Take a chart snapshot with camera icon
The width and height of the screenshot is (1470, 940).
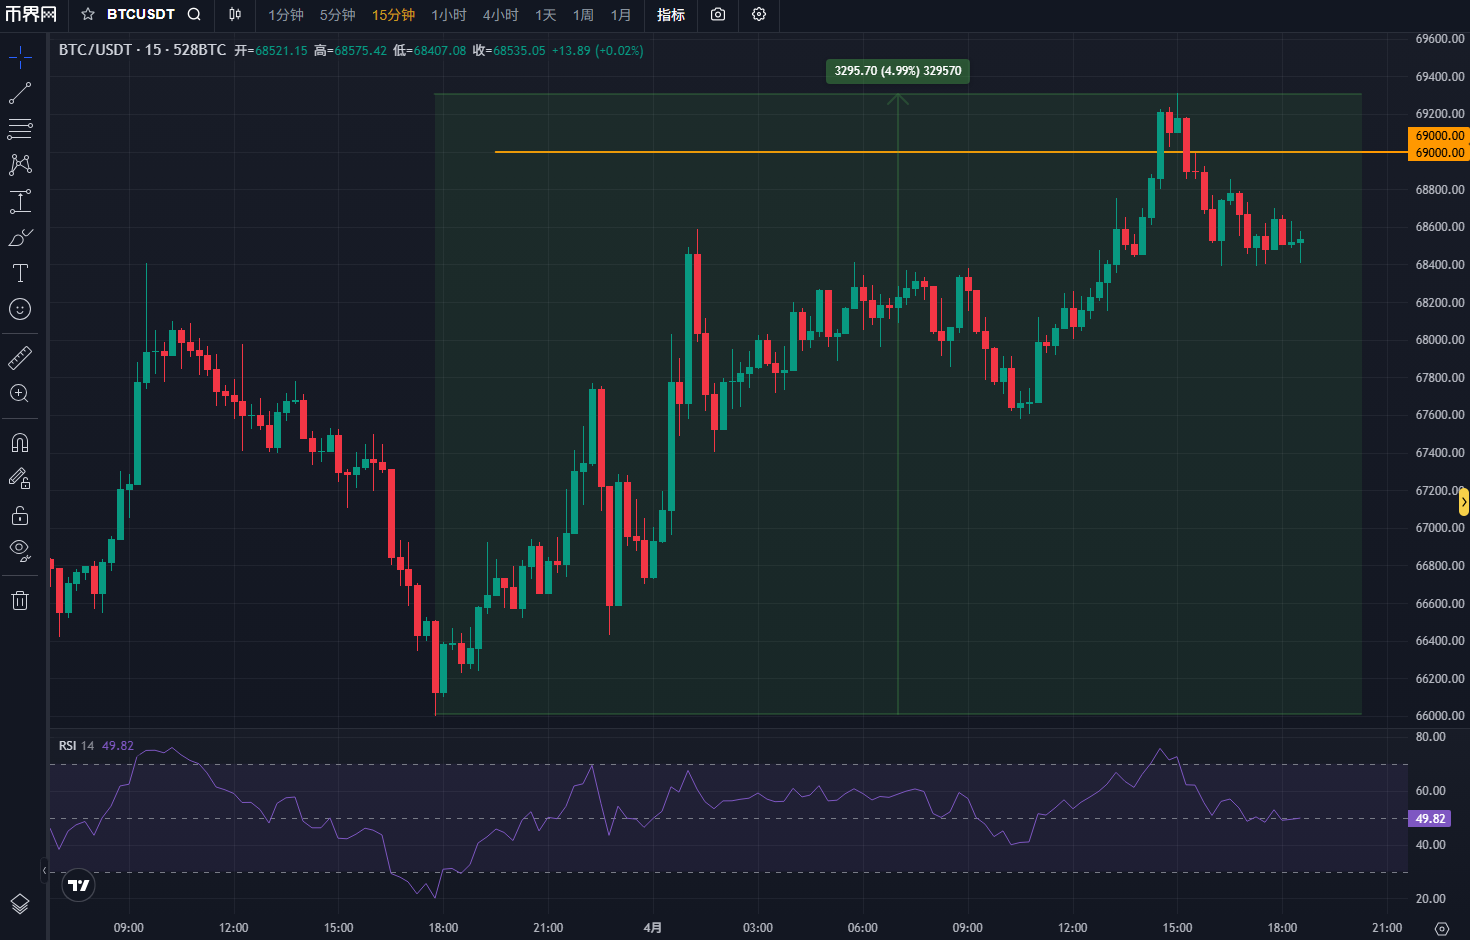click(718, 15)
